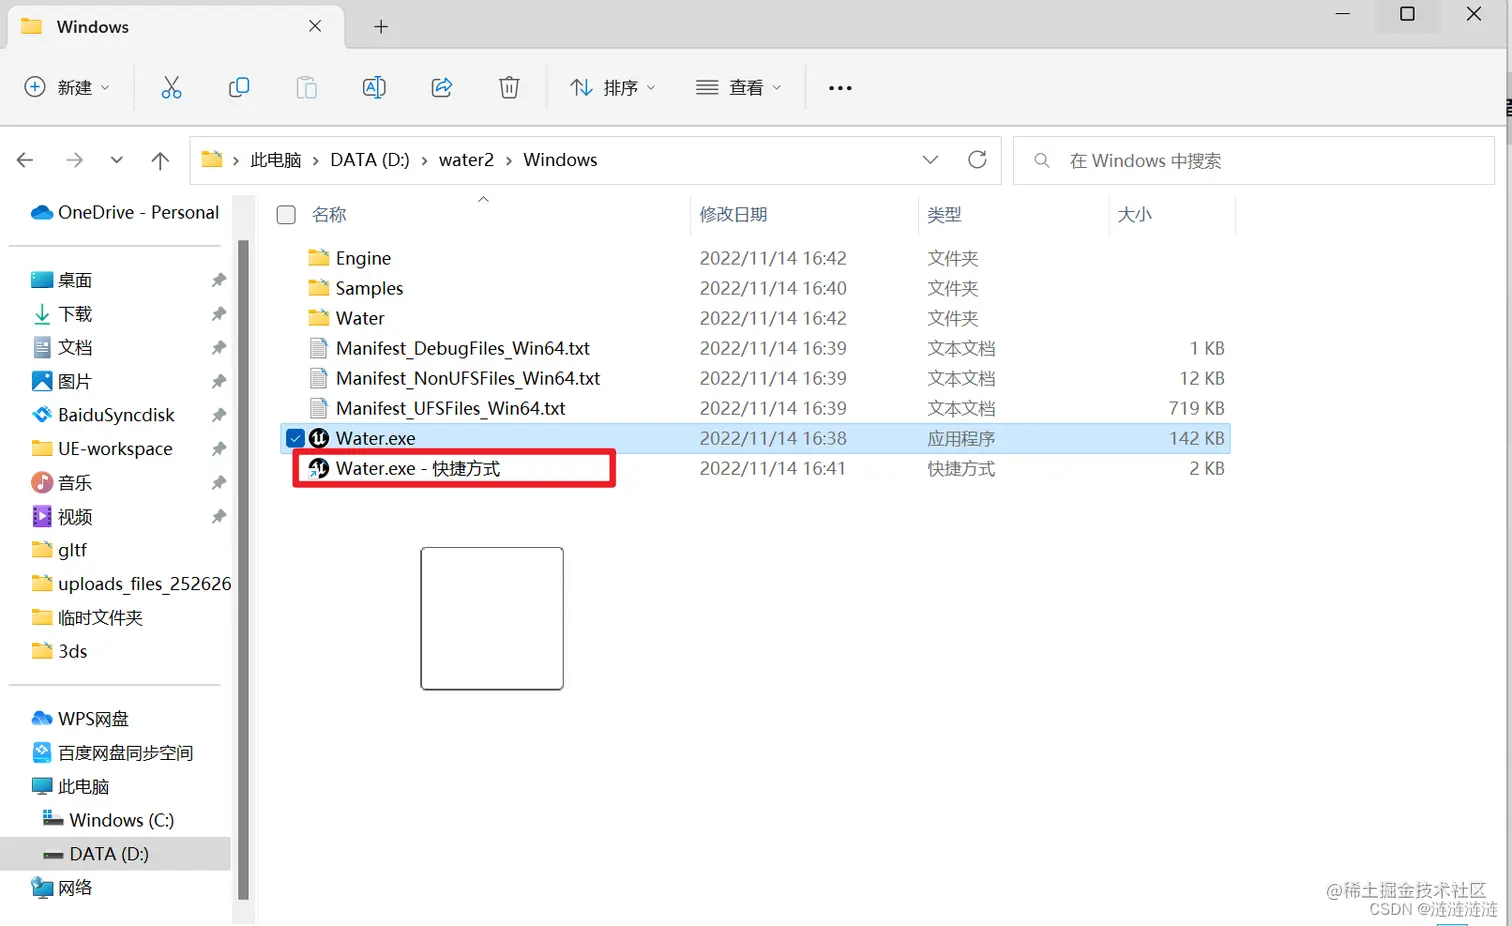Click the Share icon in the toolbar

click(441, 87)
